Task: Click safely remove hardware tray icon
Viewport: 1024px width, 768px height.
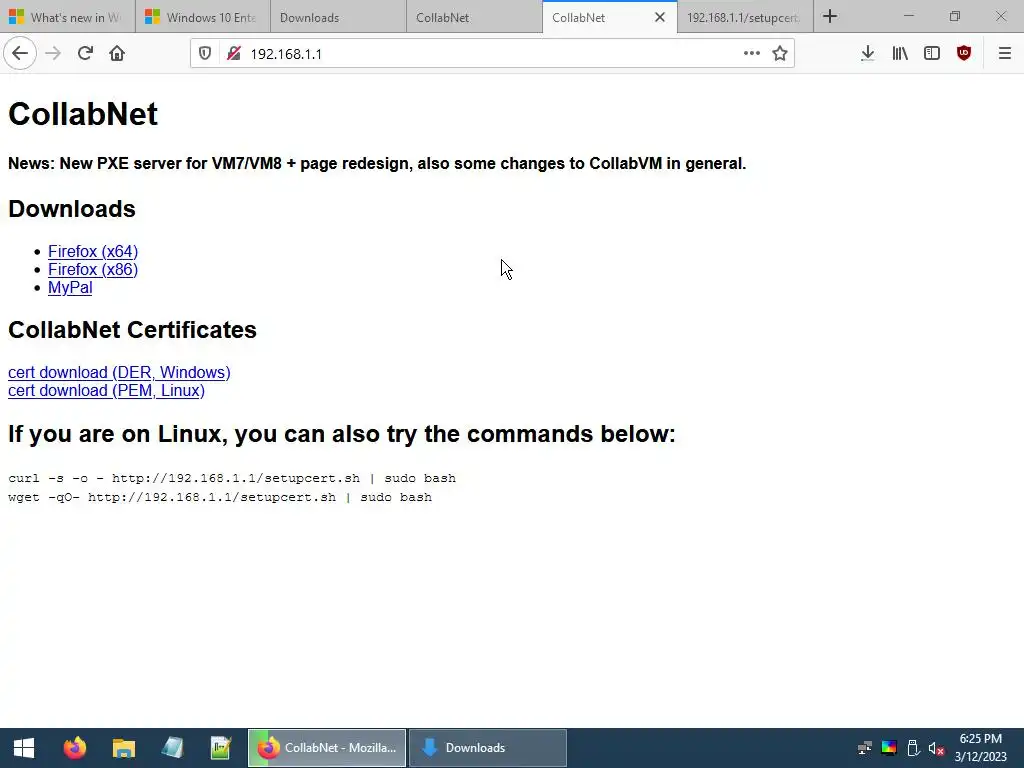Action: [913, 748]
